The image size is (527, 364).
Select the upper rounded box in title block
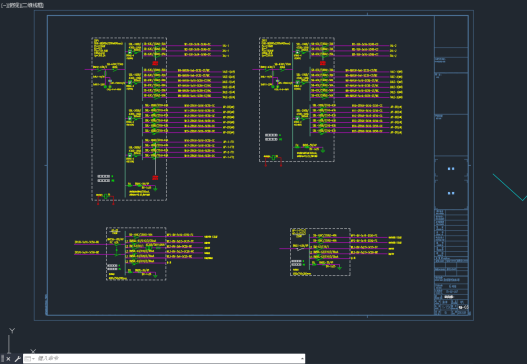451,169
